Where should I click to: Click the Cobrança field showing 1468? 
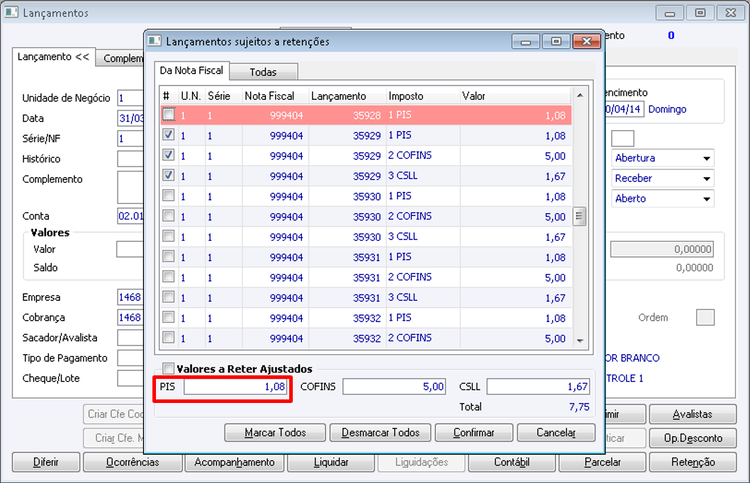tap(130, 318)
